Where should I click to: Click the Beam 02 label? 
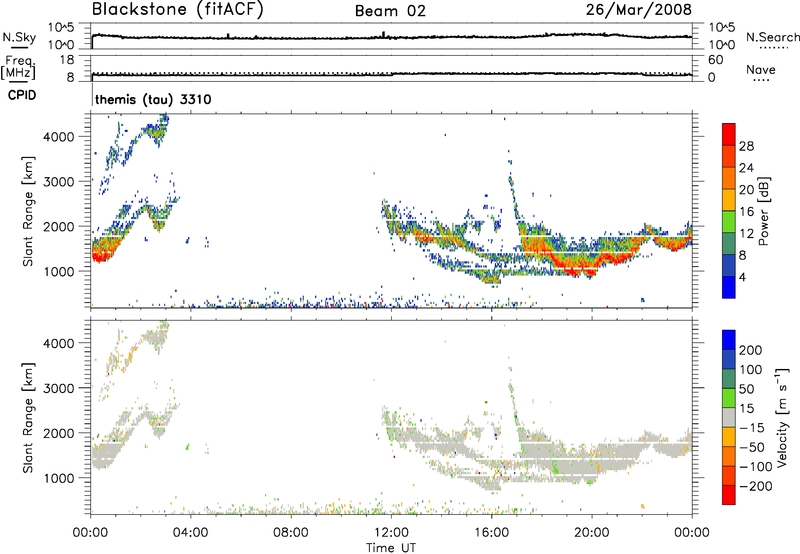click(x=390, y=11)
